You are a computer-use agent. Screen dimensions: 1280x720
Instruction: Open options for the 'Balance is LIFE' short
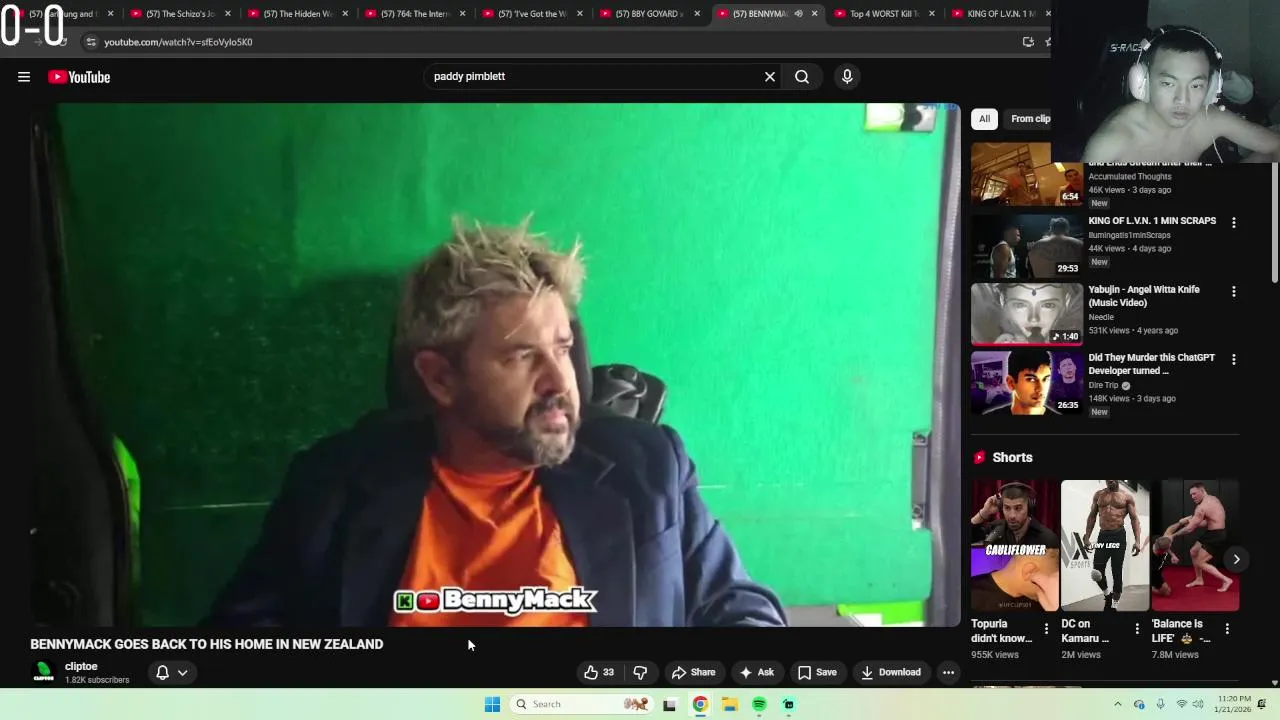pos(1227,629)
